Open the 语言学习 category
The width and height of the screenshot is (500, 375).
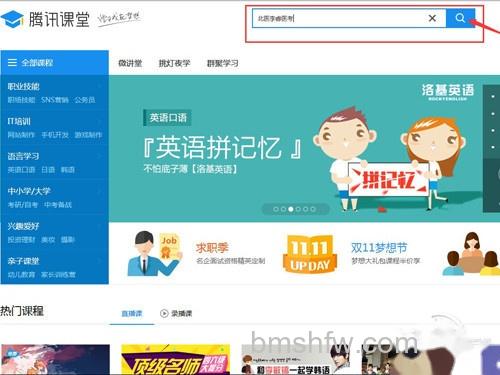(x=24, y=156)
